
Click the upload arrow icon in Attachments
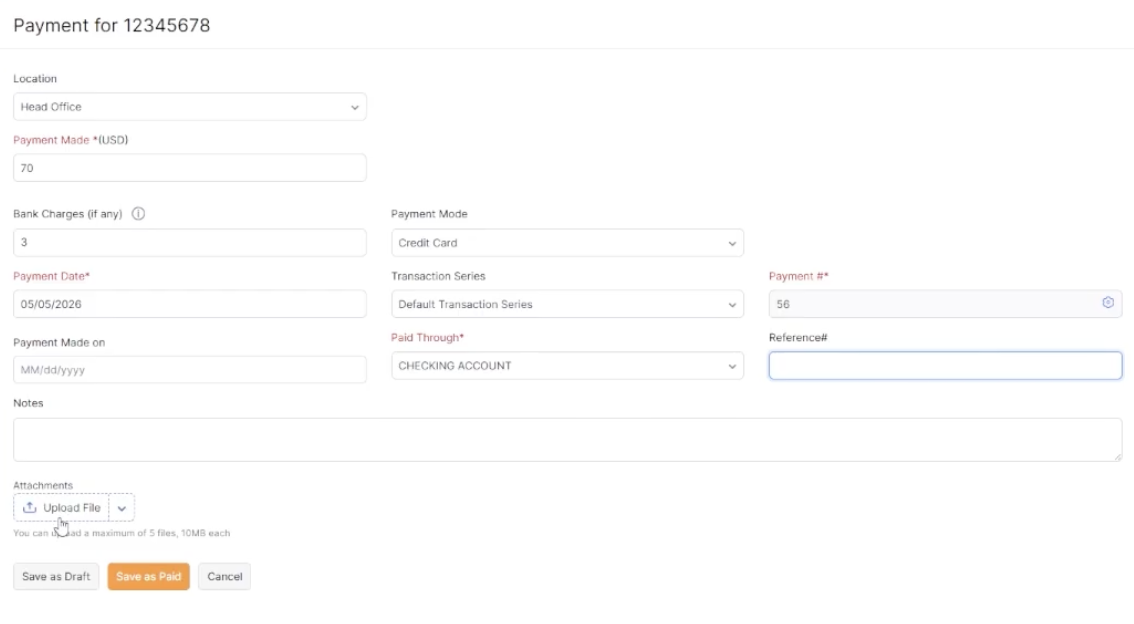coord(30,508)
